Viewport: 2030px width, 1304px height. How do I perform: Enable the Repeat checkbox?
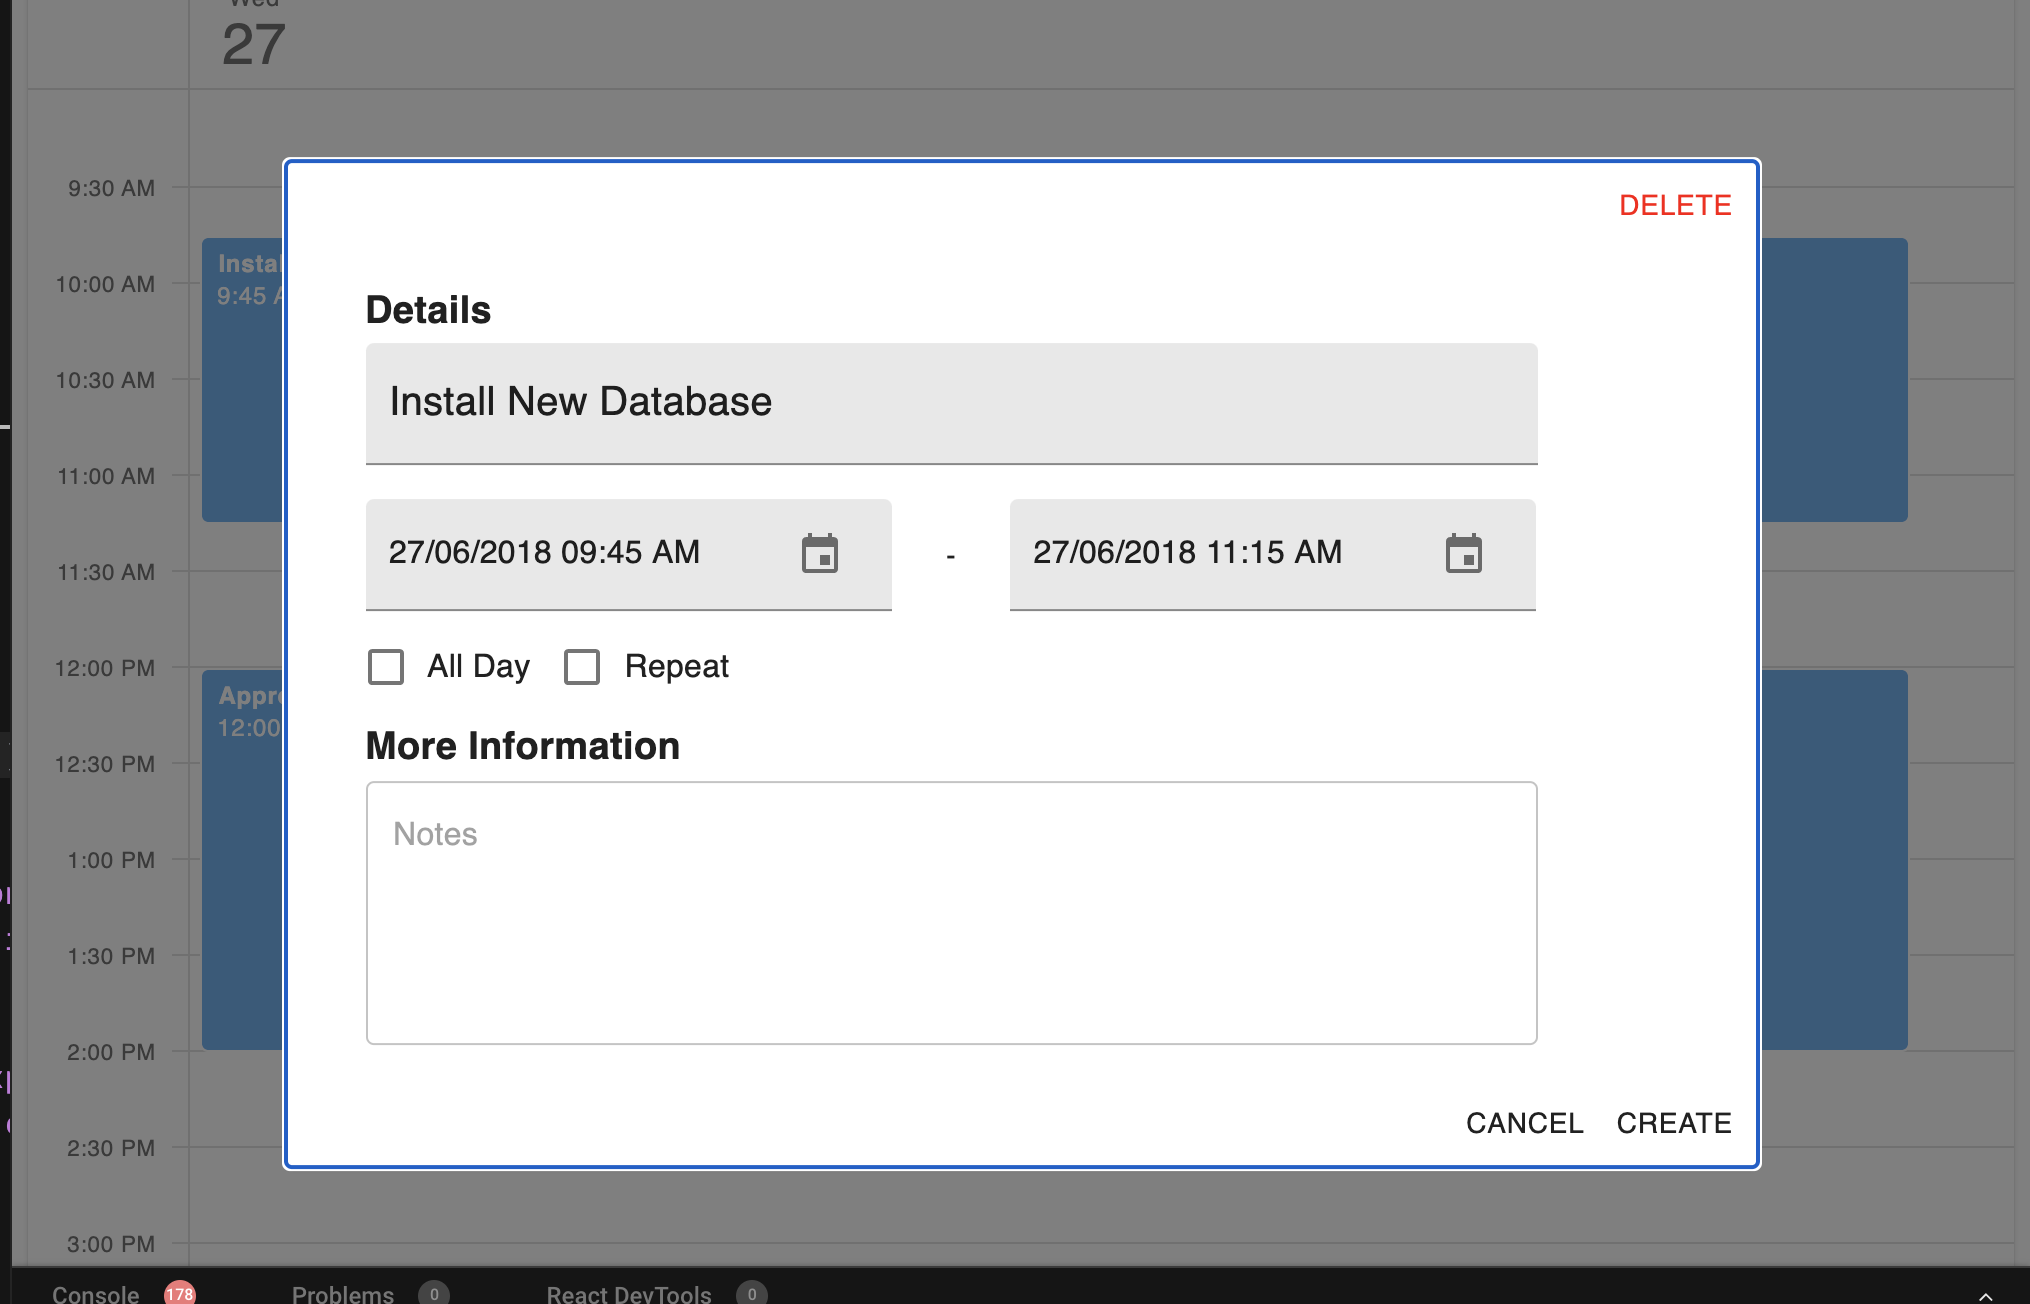[x=581, y=666]
